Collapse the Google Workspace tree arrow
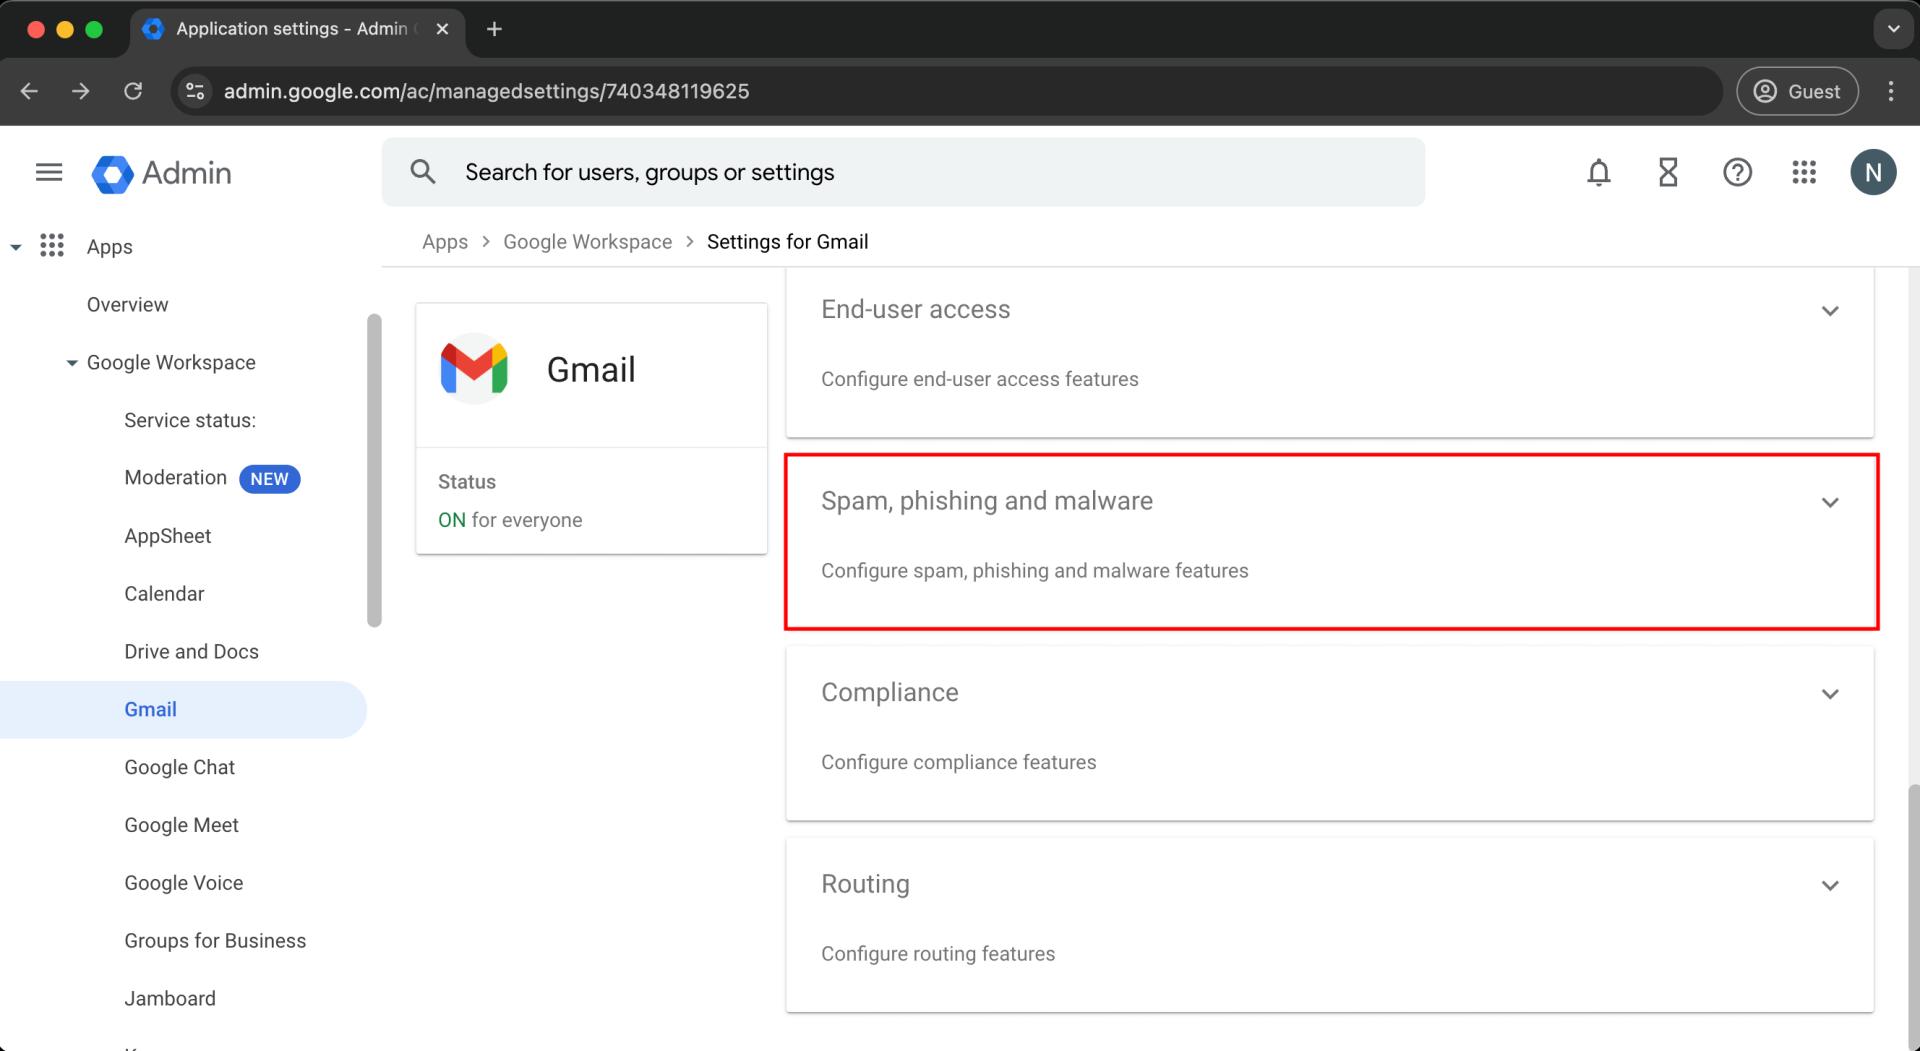 pyautogui.click(x=72, y=363)
